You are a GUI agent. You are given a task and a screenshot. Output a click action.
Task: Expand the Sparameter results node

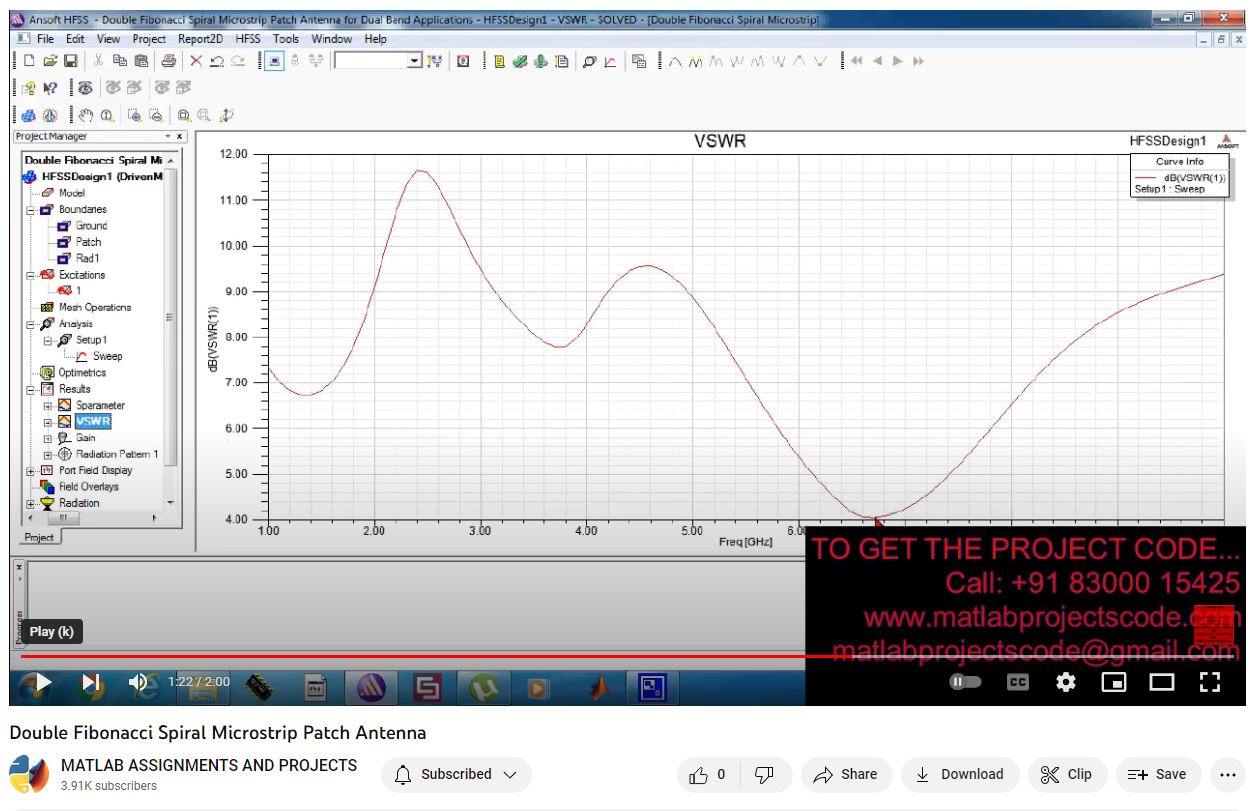[x=47, y=406]
